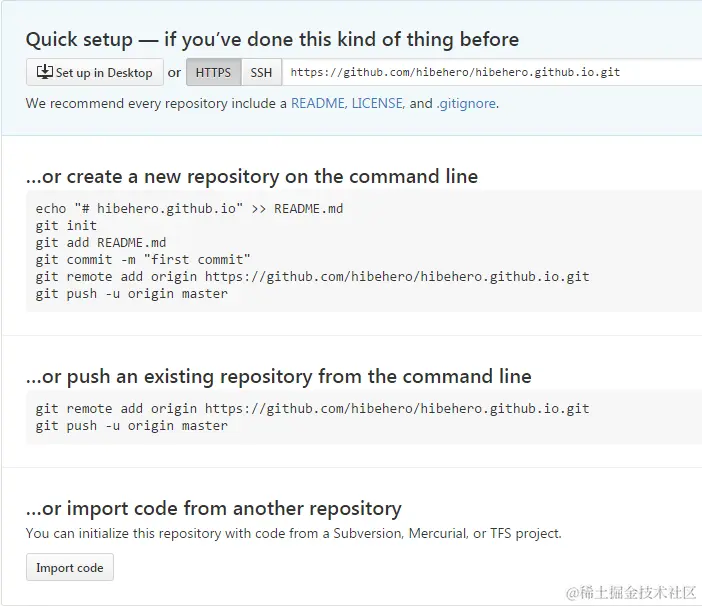The height and width of the screenshot is (606, 702).
Task: Click 'git push -u origin master' in existing-repository block
Action: click(131, 426)
